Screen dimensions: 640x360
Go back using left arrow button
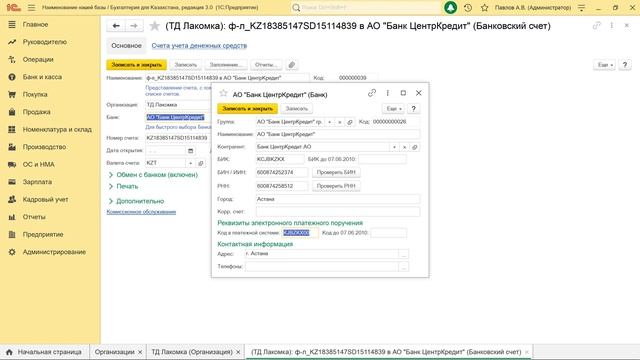click(116, 26)
